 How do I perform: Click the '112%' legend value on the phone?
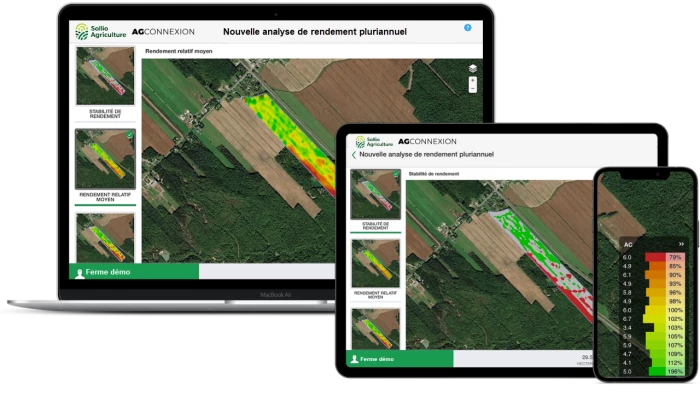(675, 362)
